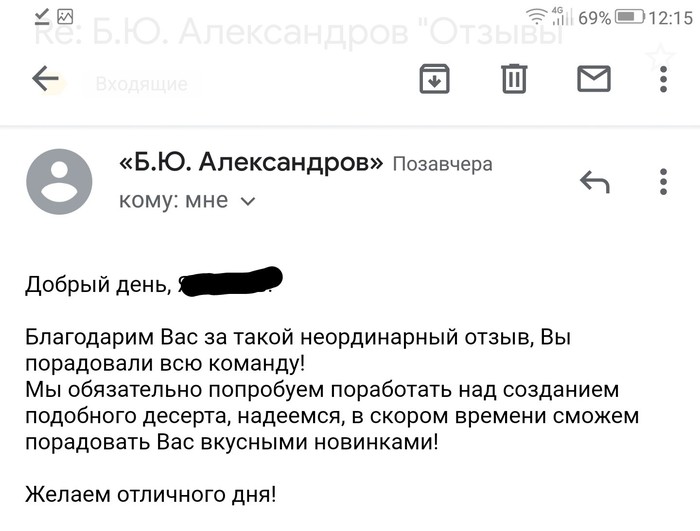This screenshot has height=531, width=700.
Task: Tap the "Позавчера" date label
Action: pyautogui.click(x=442, y=164)
